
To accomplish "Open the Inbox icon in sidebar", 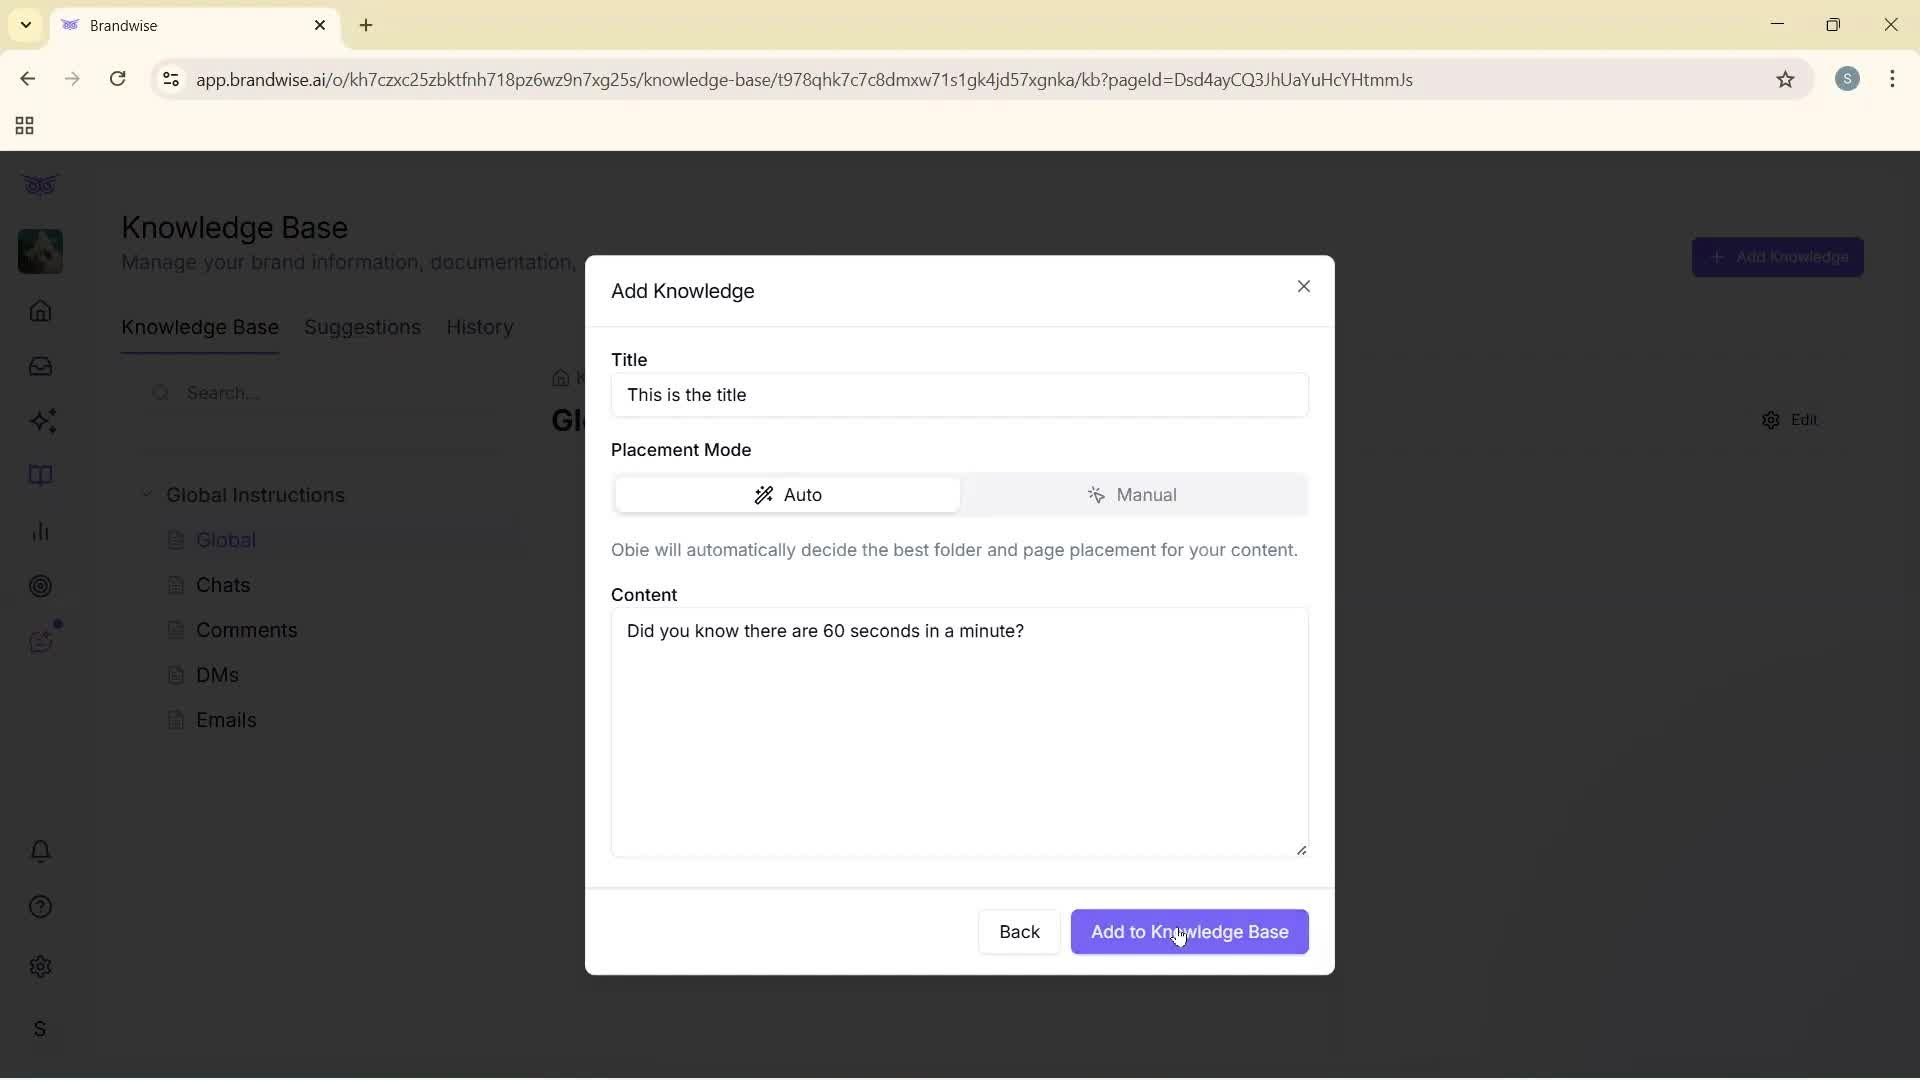I will click(40, 366).
